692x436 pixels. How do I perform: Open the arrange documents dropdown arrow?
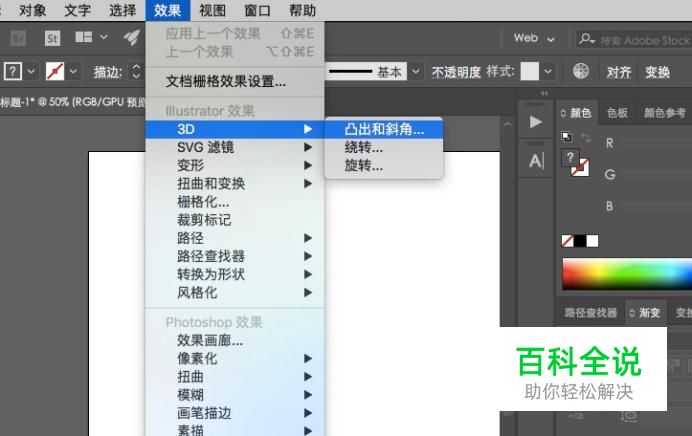[104, 37]
